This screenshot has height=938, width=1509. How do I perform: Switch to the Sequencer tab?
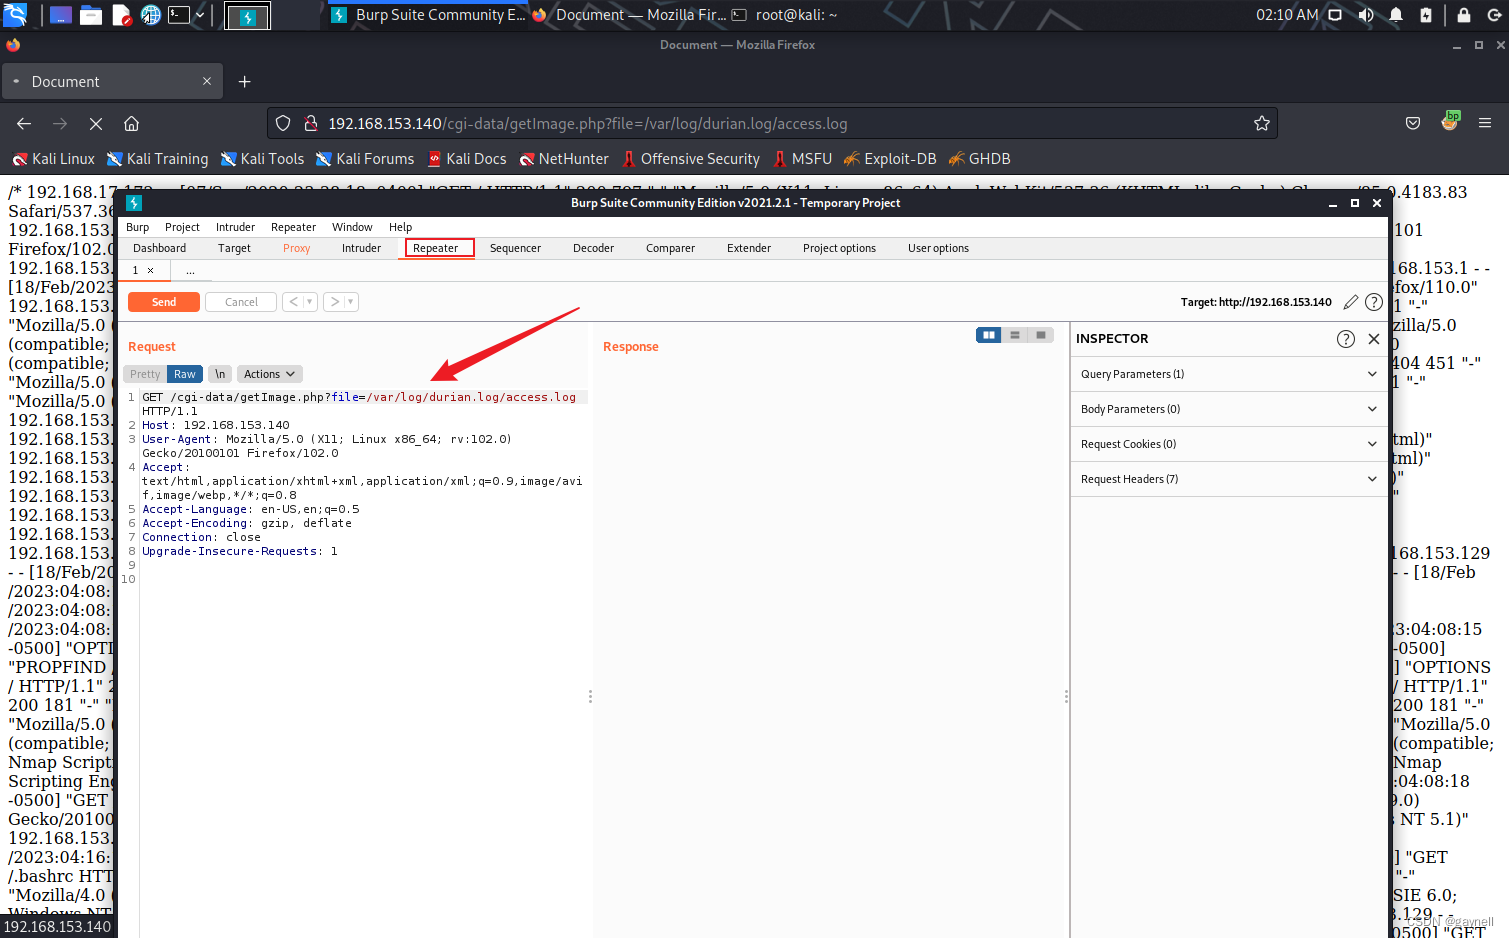click(515, 248)
